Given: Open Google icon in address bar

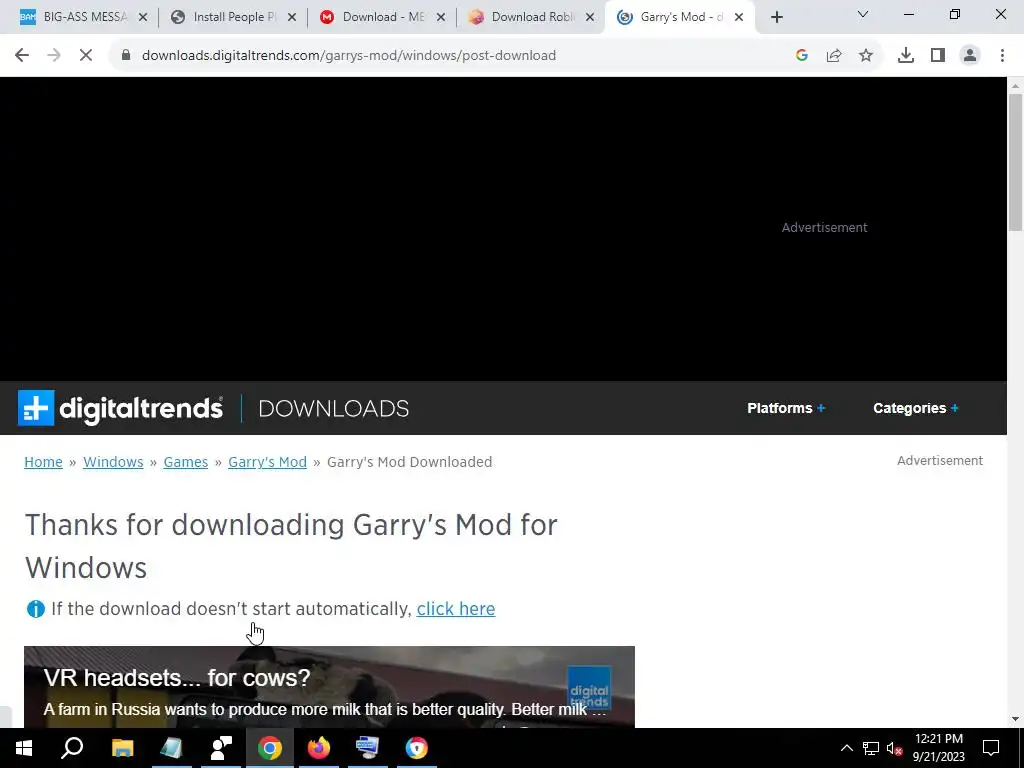Looking at the screenshot, I should pos(802,56).
